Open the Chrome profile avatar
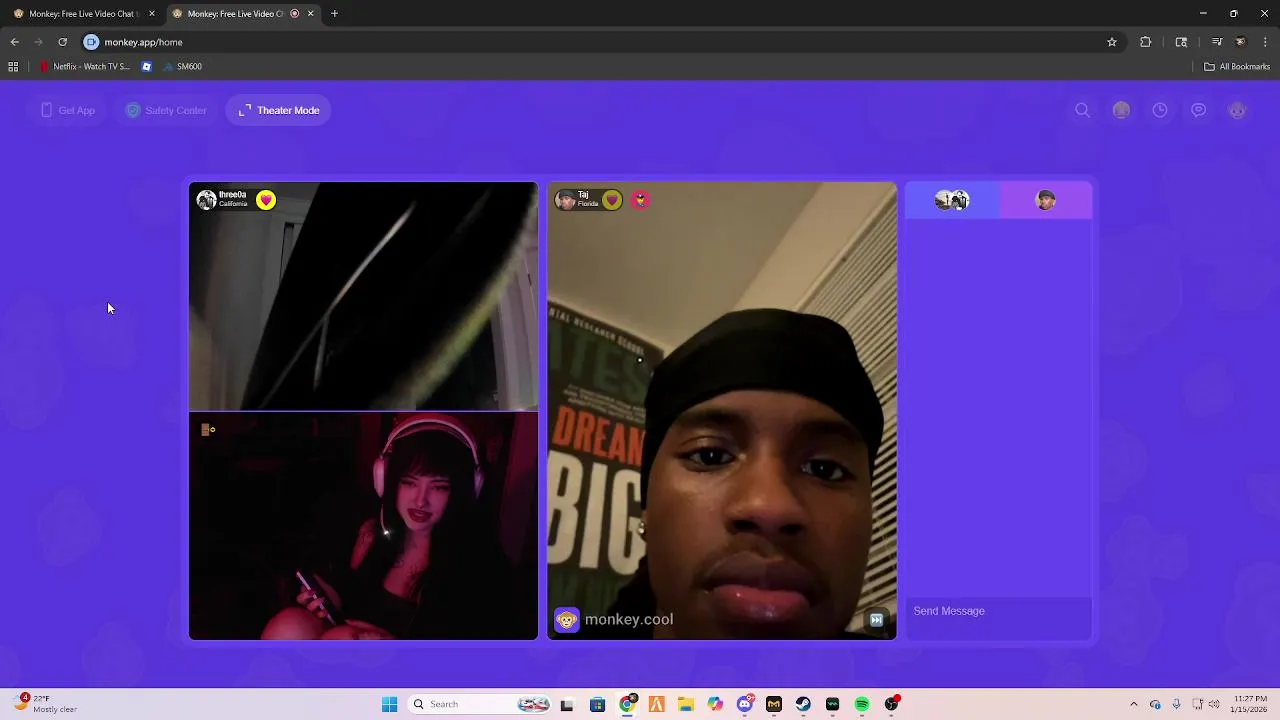 tap(1241, 42)
